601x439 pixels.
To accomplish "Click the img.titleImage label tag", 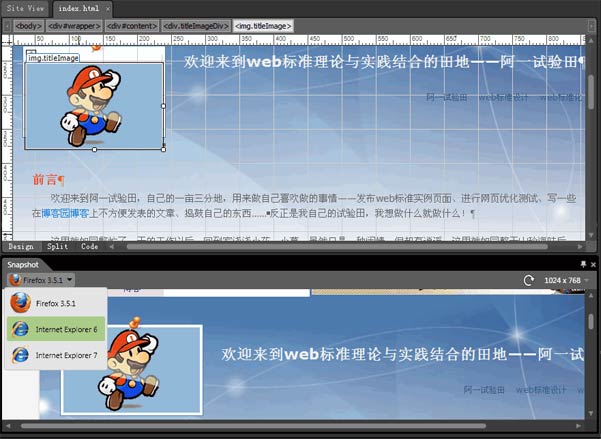I will tap(53, 58).
